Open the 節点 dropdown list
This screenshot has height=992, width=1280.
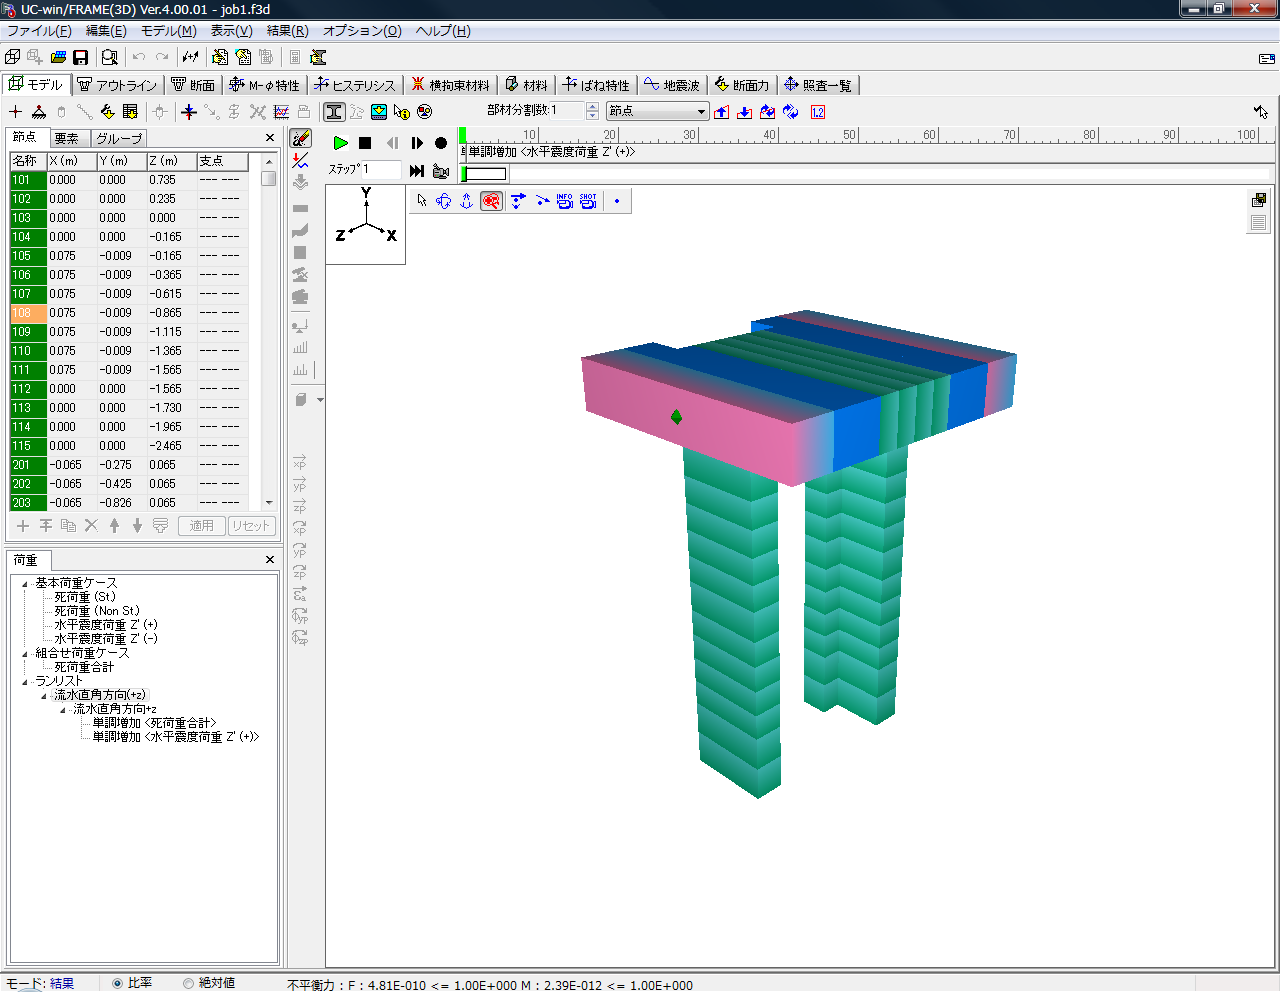tap(701, 112)
